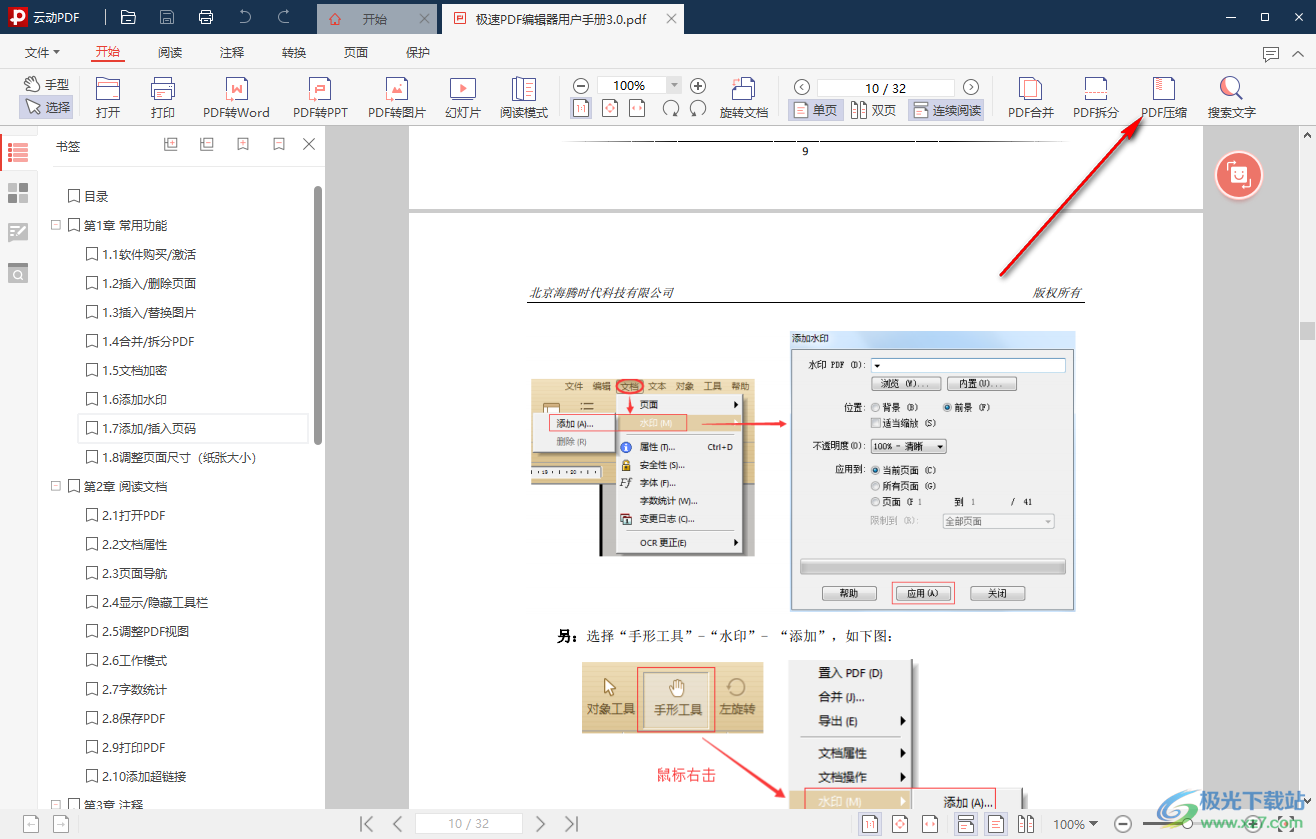Click fit width icon in toolbar
The height and width of the screenshot is (839, 1316).
pos(638,108)
